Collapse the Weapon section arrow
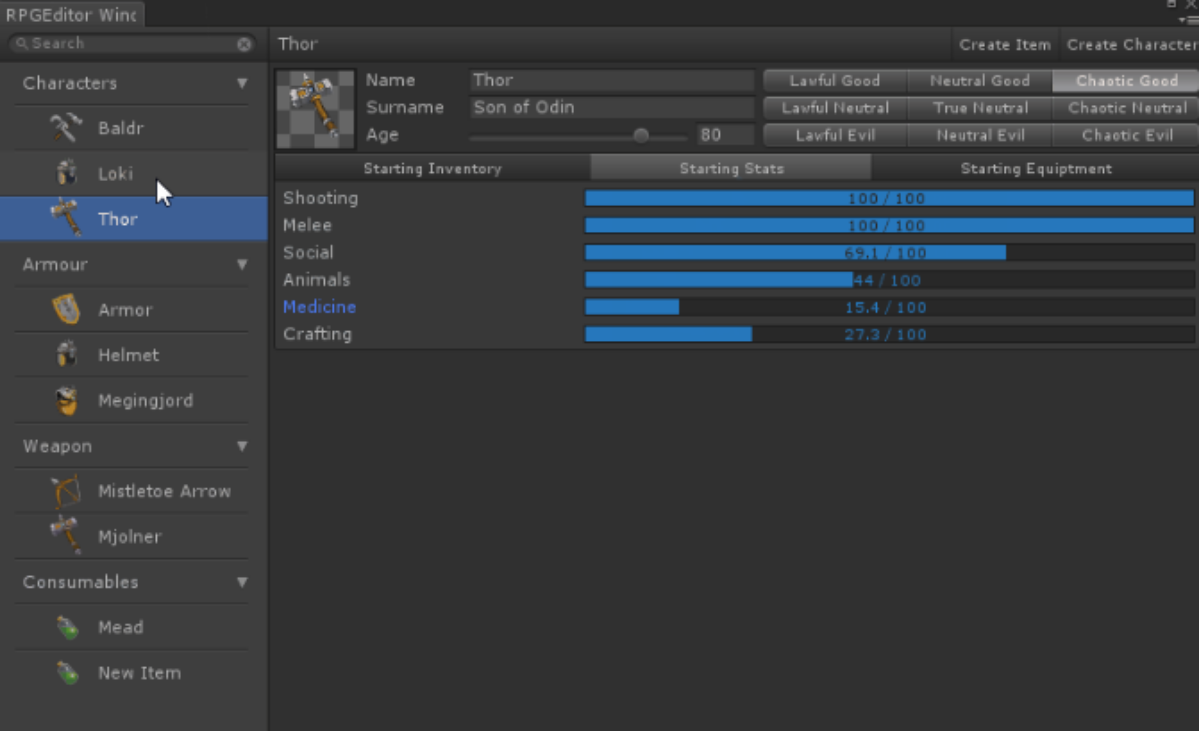This screenshot has width=1199, height=731. [x=242, y=446]
